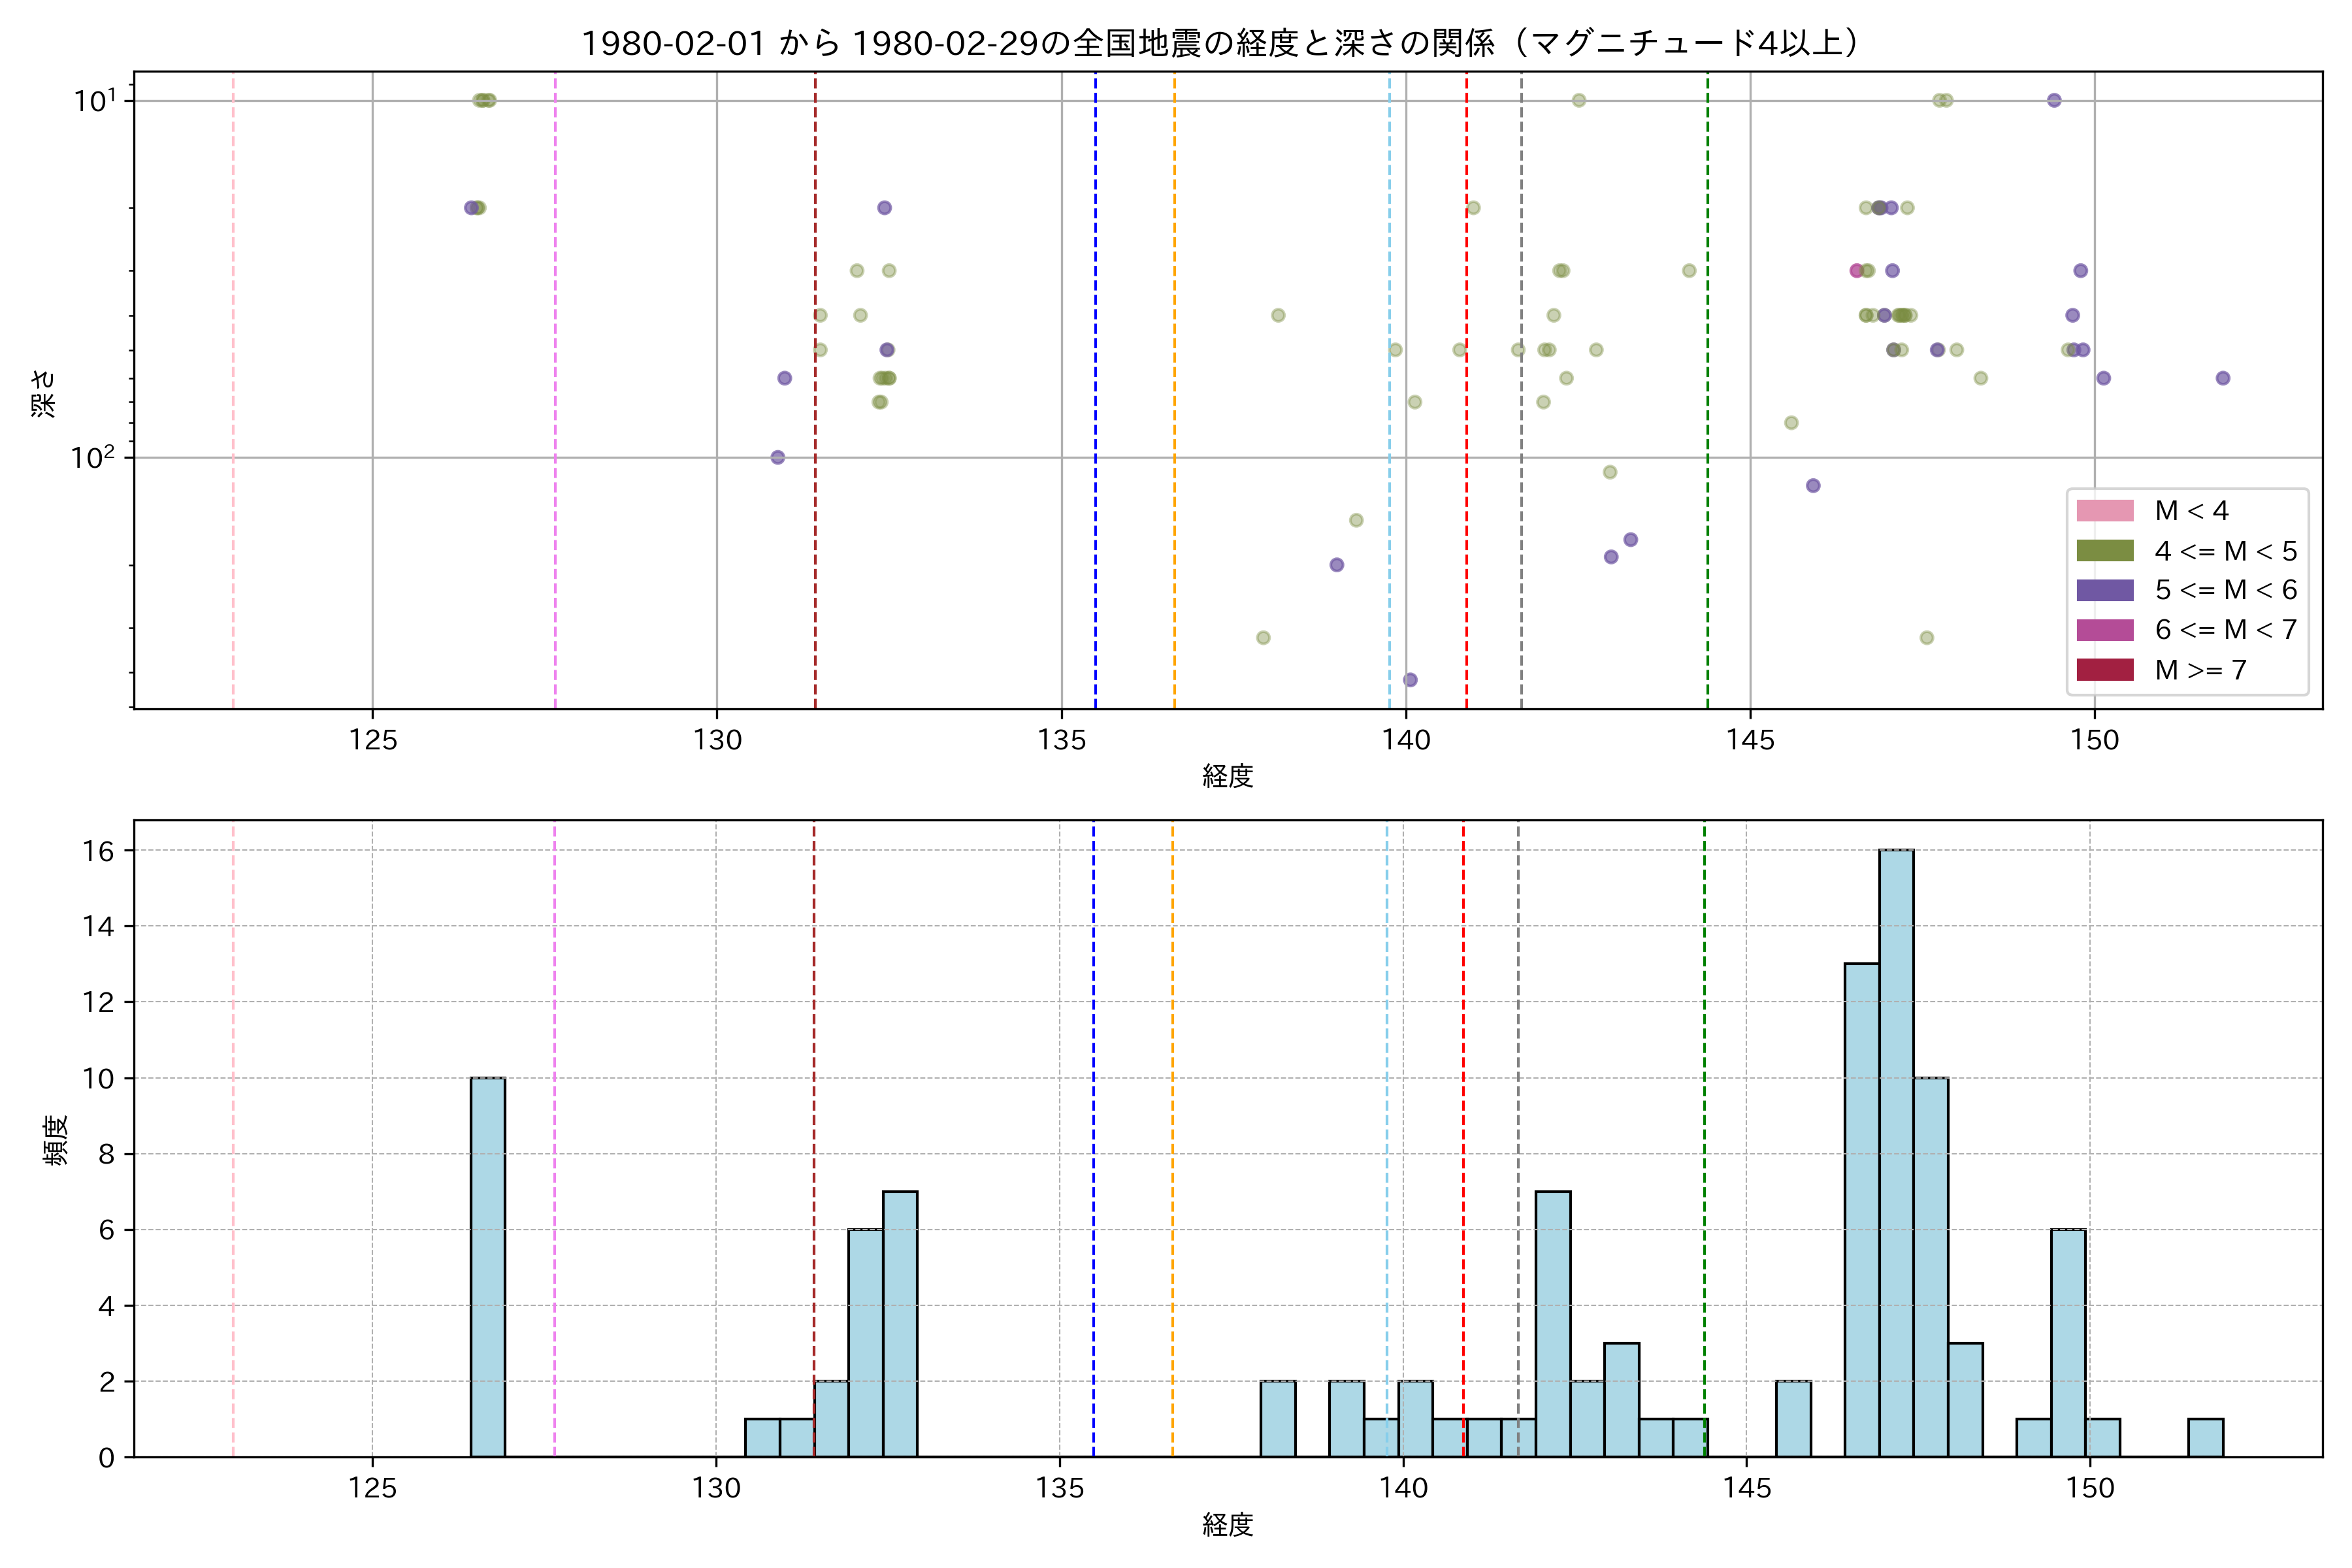Image resolution: width=2352 pixels, height=1568 pixels.
Task: Click the magenta 6 <= M < 7 legend swatch
Action: click(x=2104, y=630)
